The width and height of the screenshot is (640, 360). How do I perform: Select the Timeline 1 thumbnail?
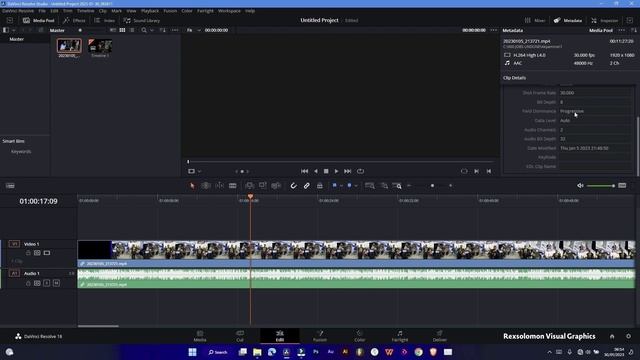tap(100, 46)
